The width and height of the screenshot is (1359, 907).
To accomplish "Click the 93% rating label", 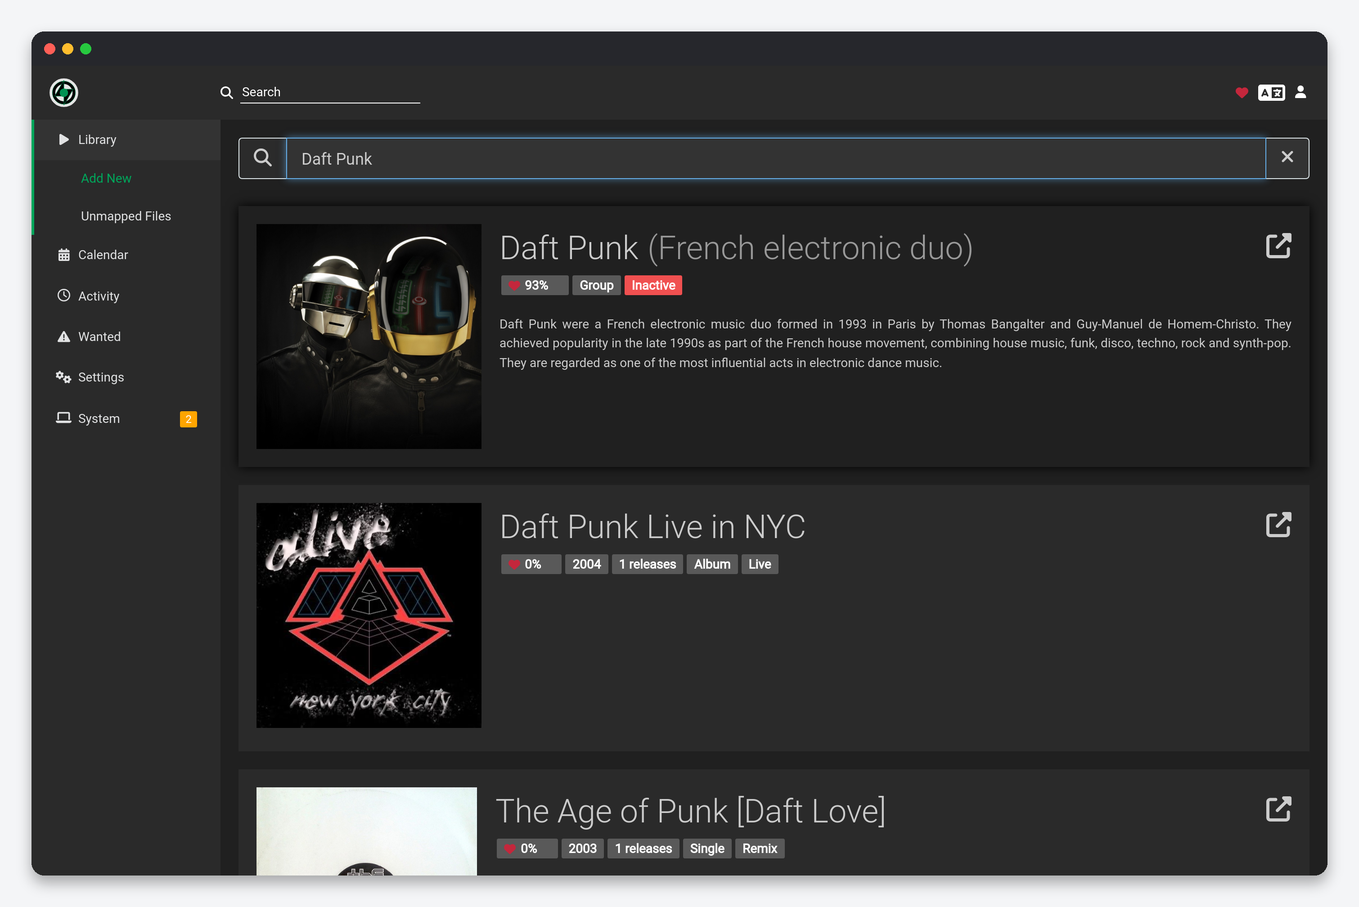I will 535,285.
